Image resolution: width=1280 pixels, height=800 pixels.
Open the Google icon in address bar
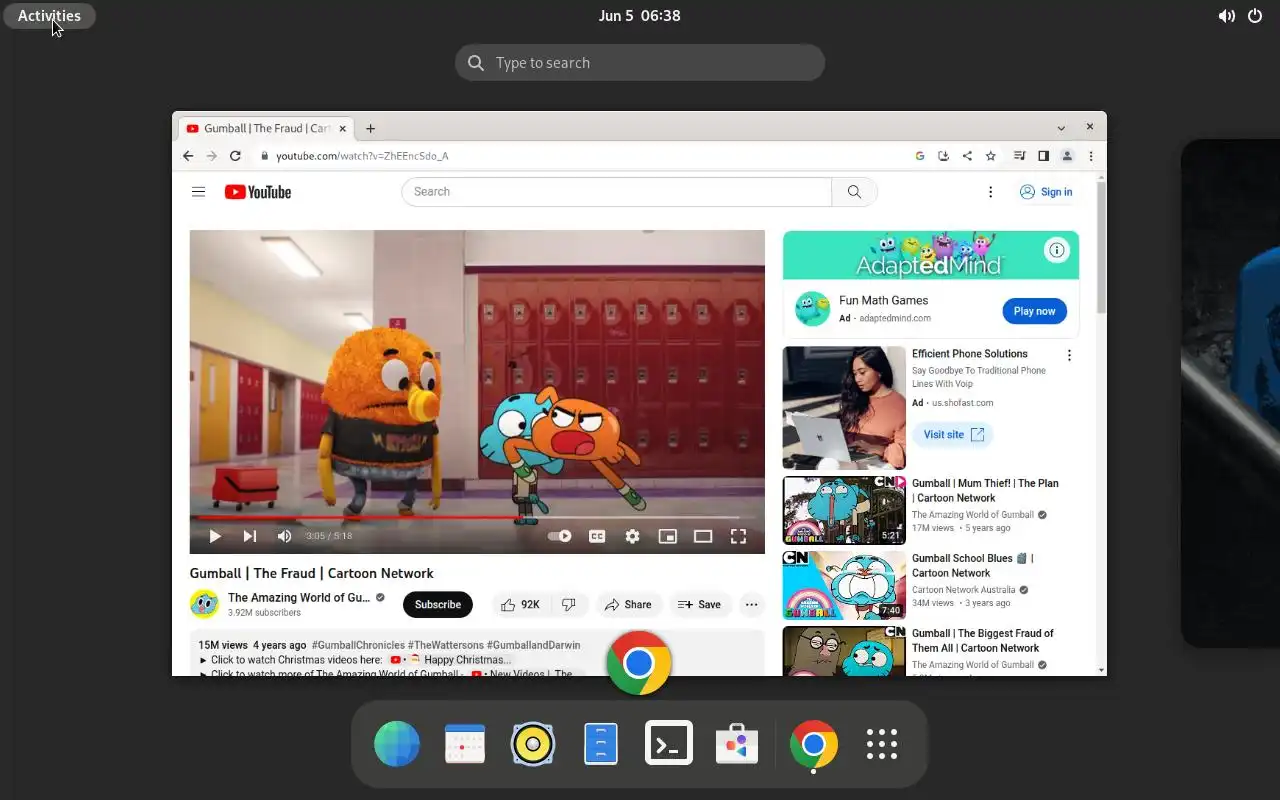pyautogui.click(x=920, y=156)
